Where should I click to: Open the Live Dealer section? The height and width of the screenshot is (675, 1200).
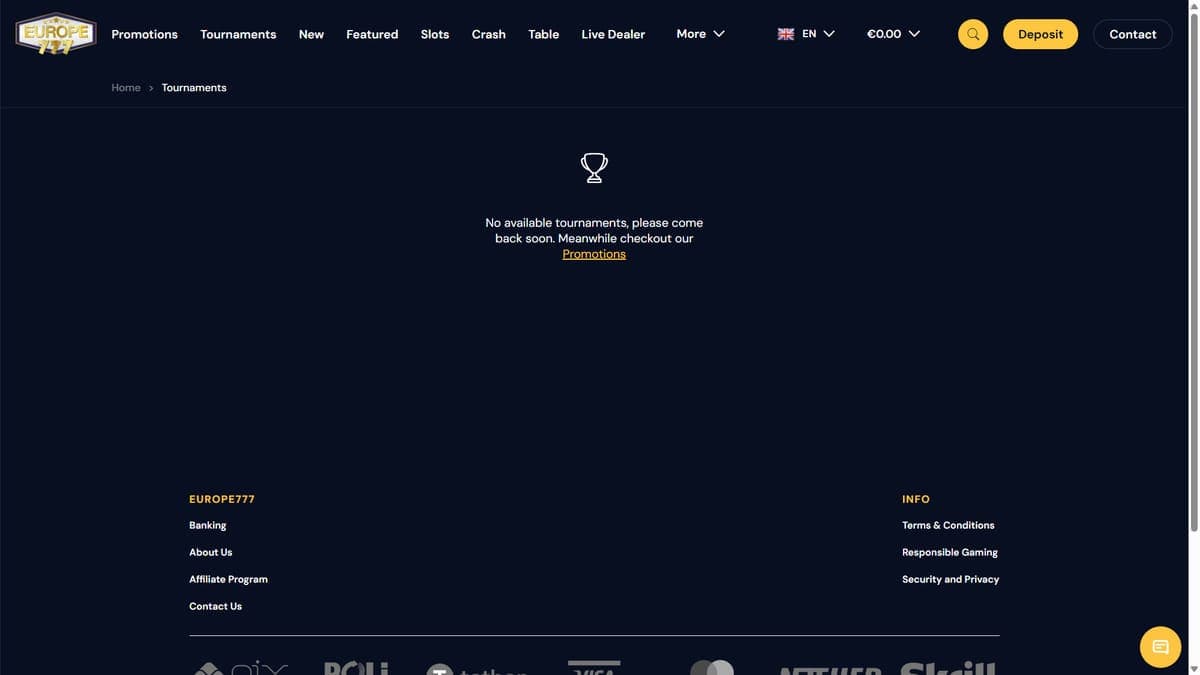(613, 34)
